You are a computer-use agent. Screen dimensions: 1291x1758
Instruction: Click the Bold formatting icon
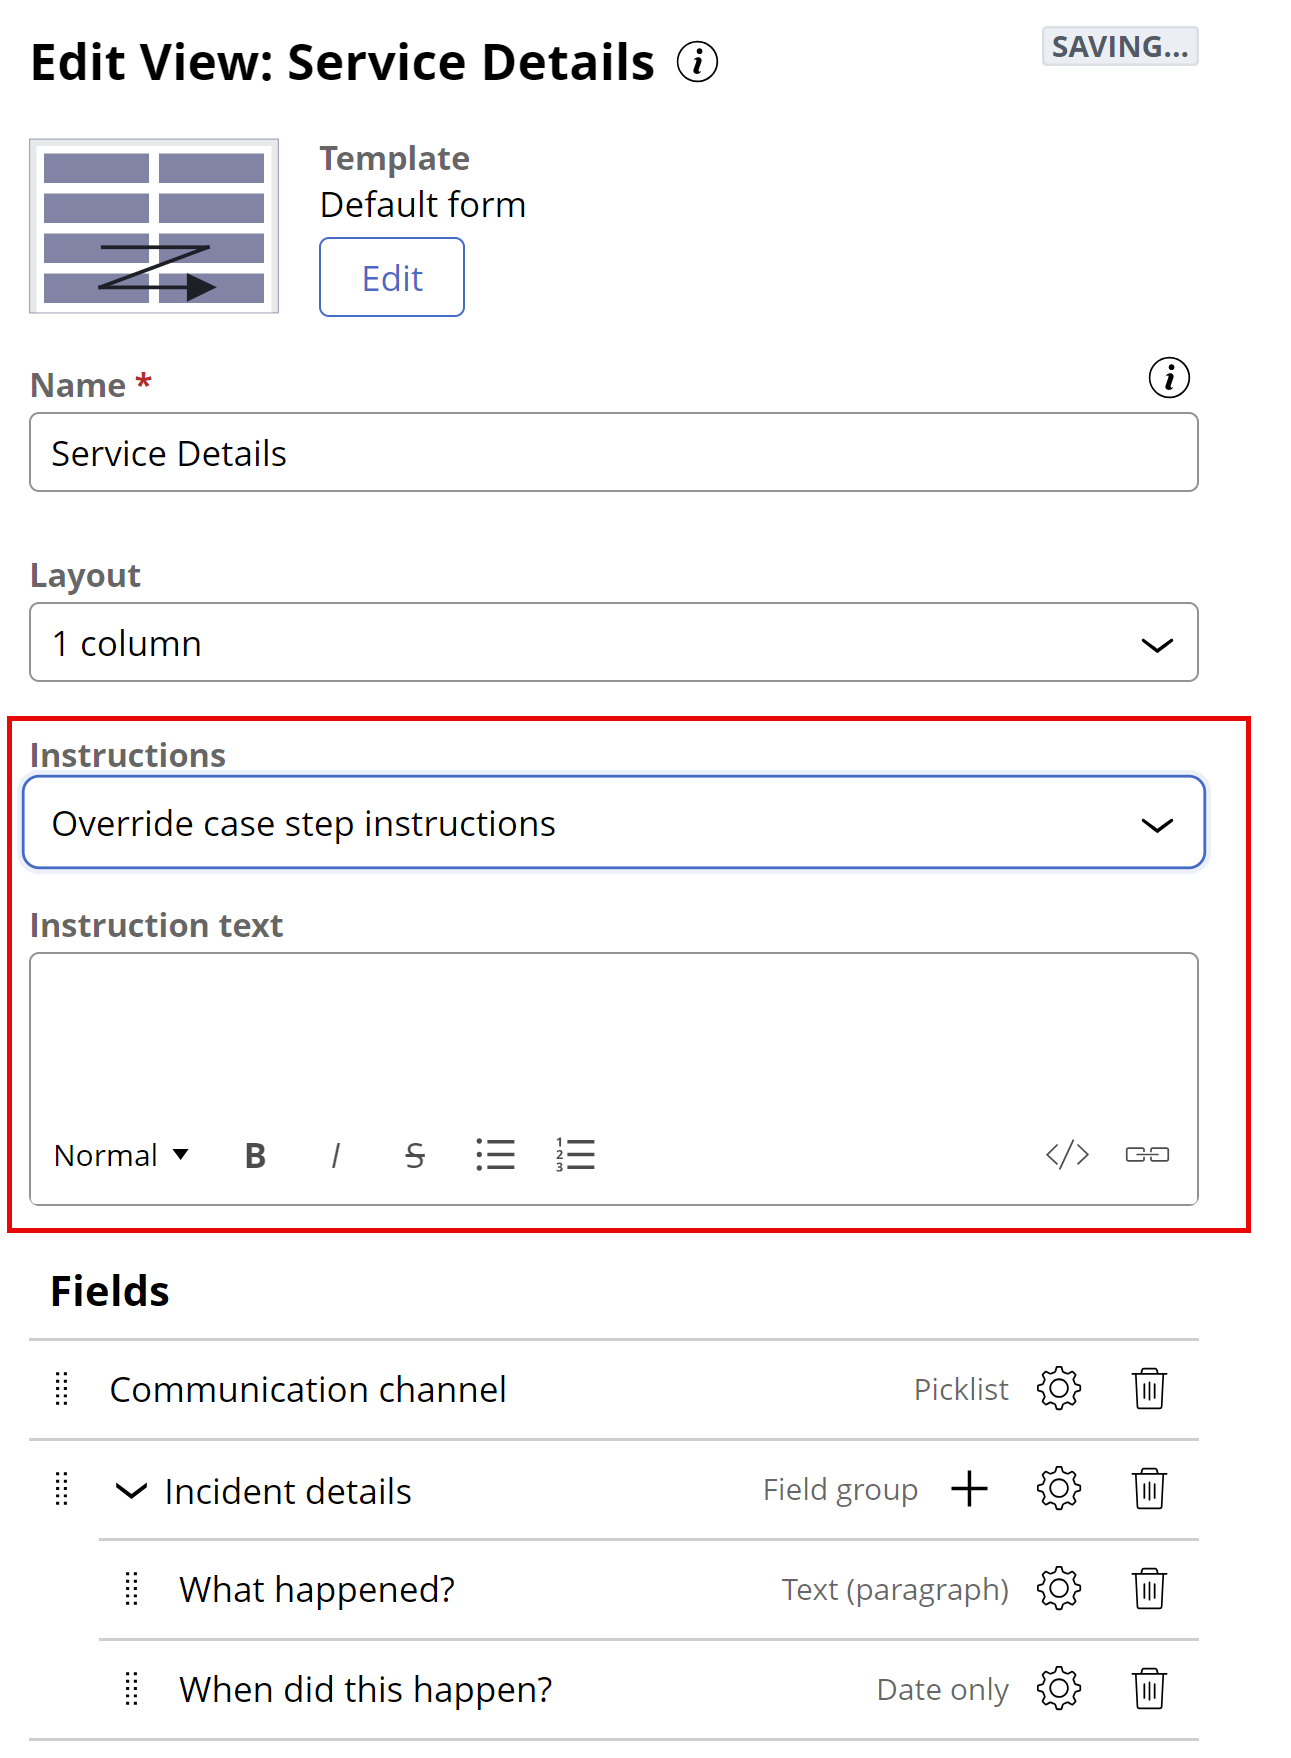click(x=255, y=1155)
